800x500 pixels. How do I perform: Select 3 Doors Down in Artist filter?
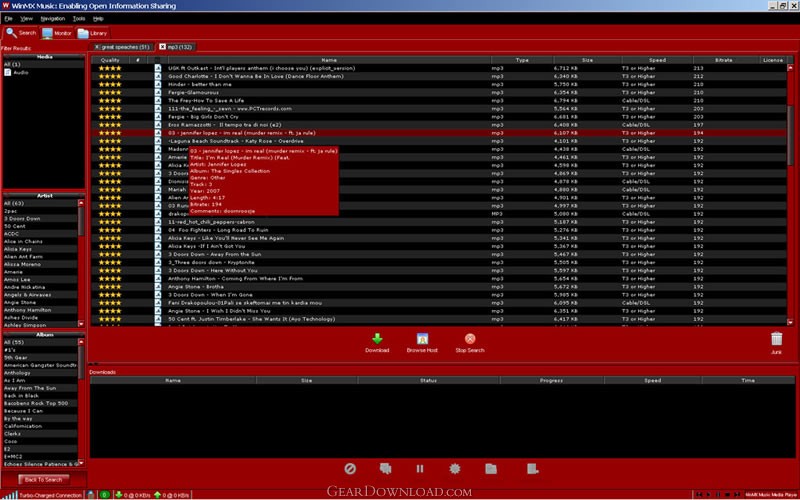pyautogui.click(x=40, y=218)
